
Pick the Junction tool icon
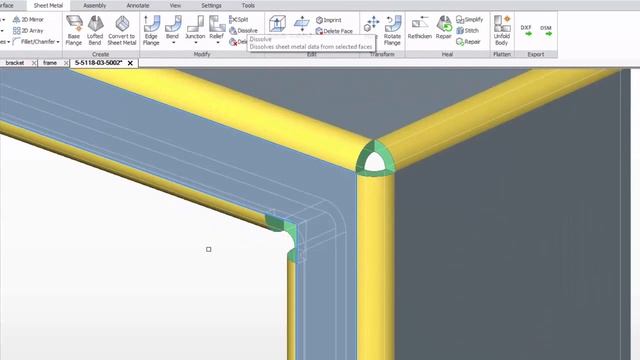coord(195,24)
